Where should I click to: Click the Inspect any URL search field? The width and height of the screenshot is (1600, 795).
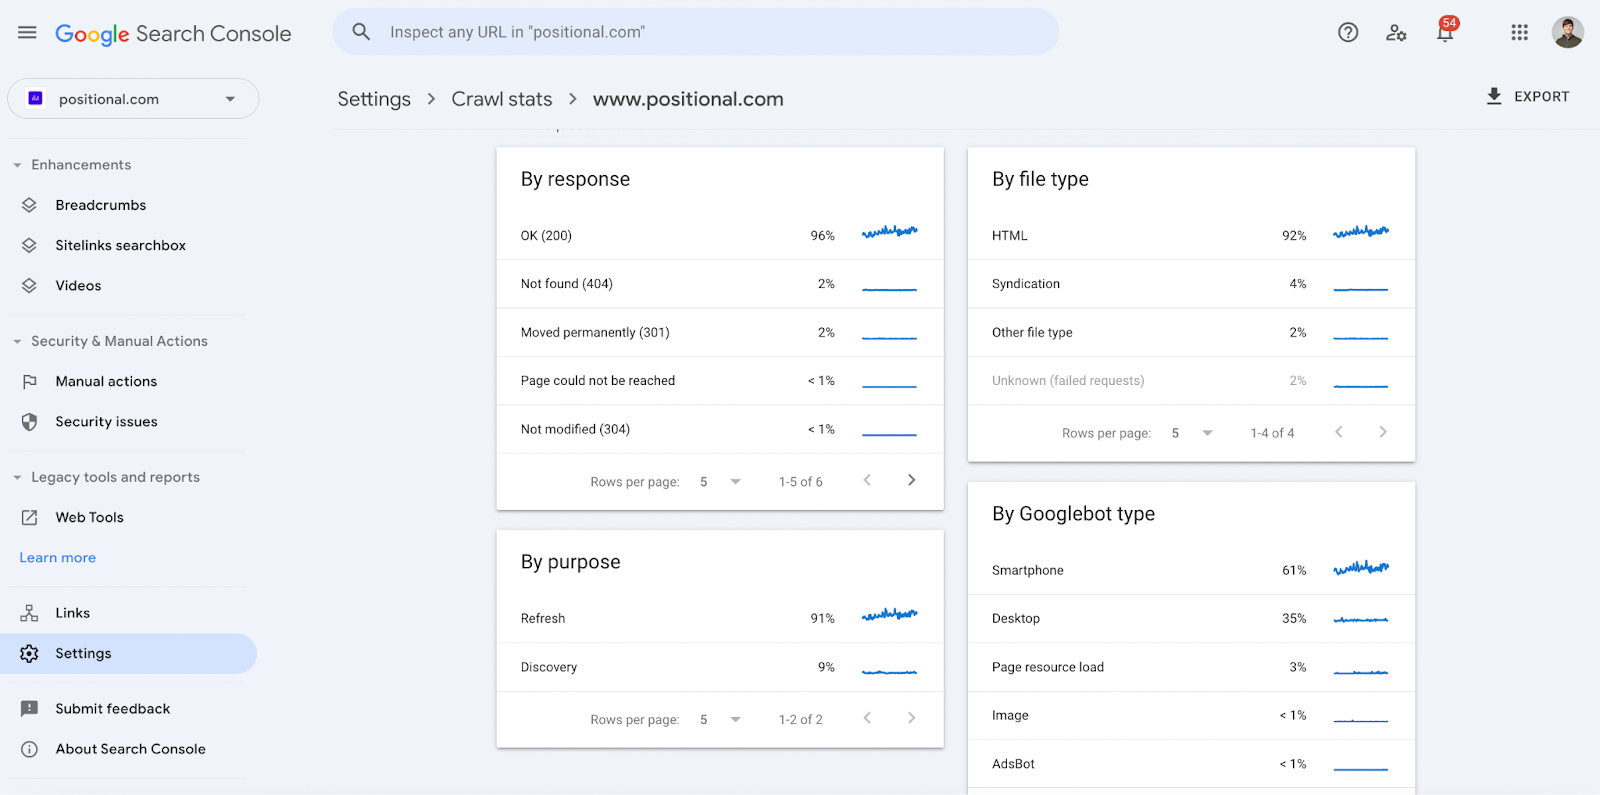pos(696,32)
